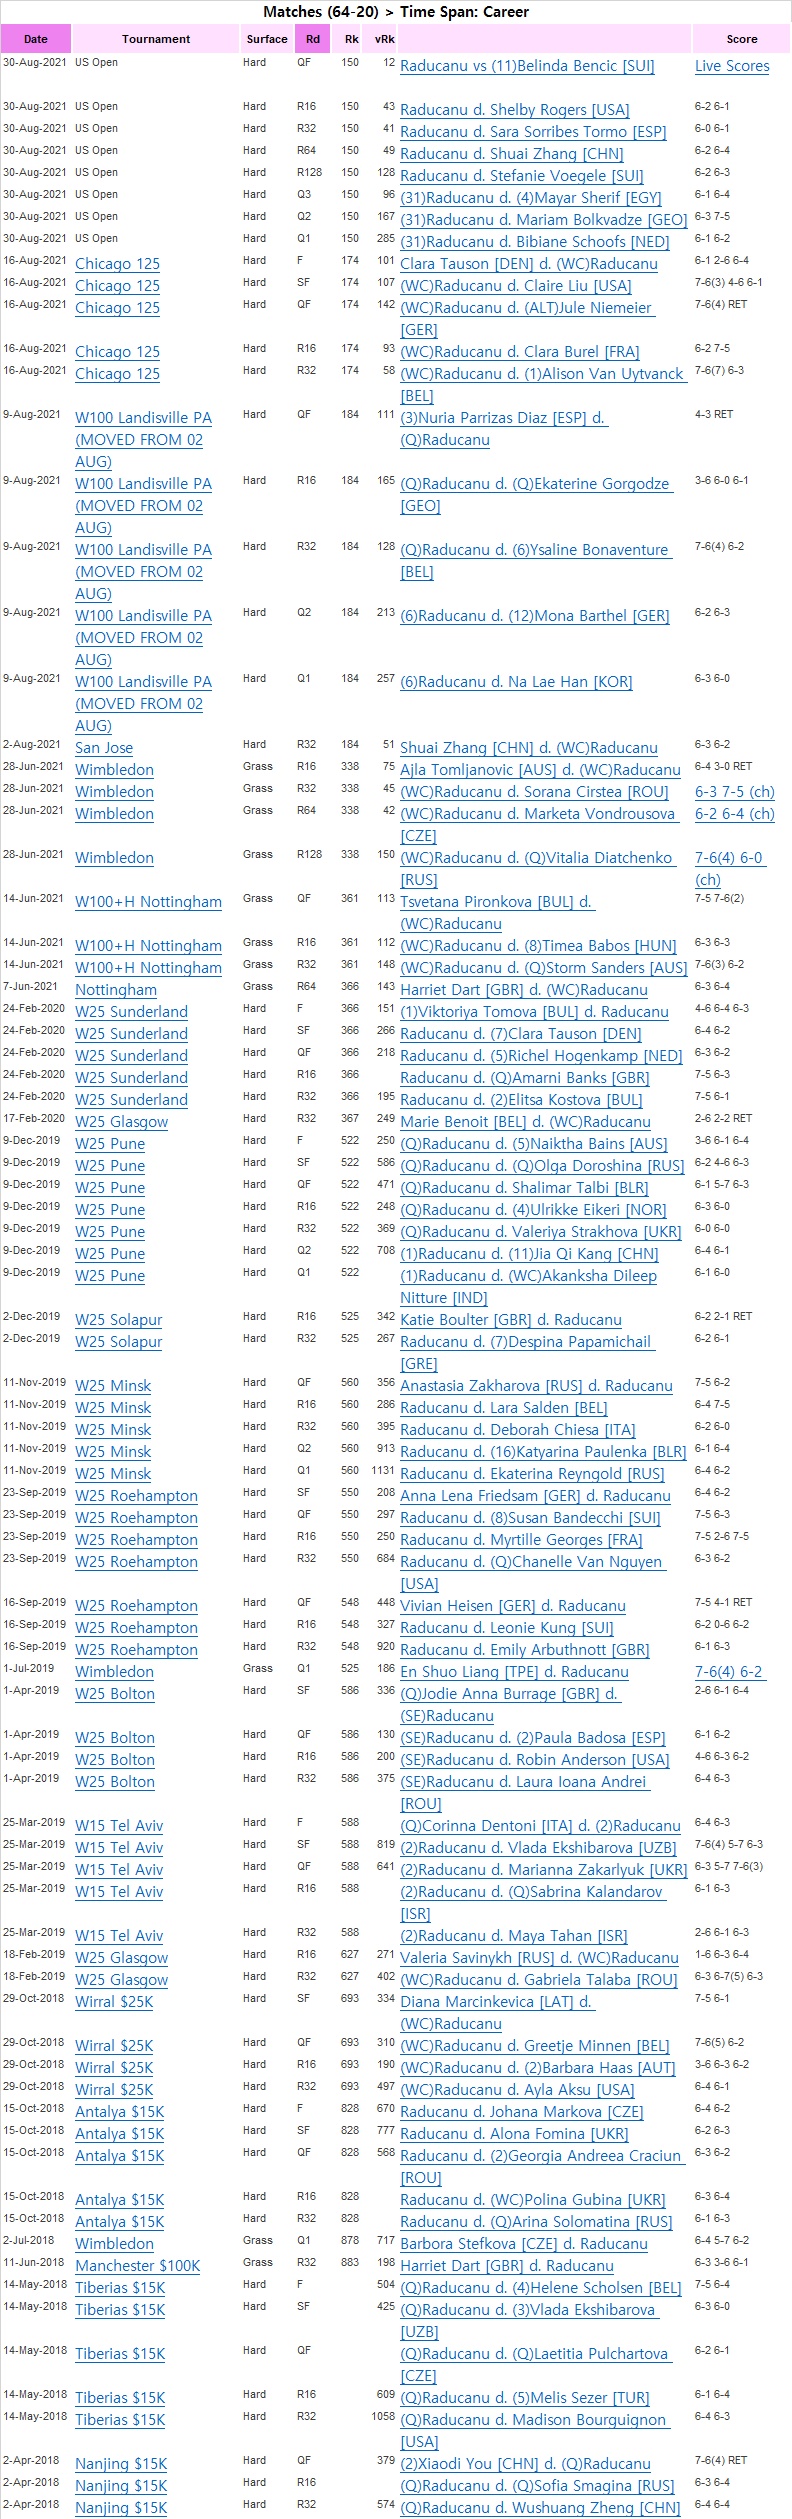
Task: Open Raducanu d. Naiktha Bains Pune final
Action: click(x=533, y=1144)
